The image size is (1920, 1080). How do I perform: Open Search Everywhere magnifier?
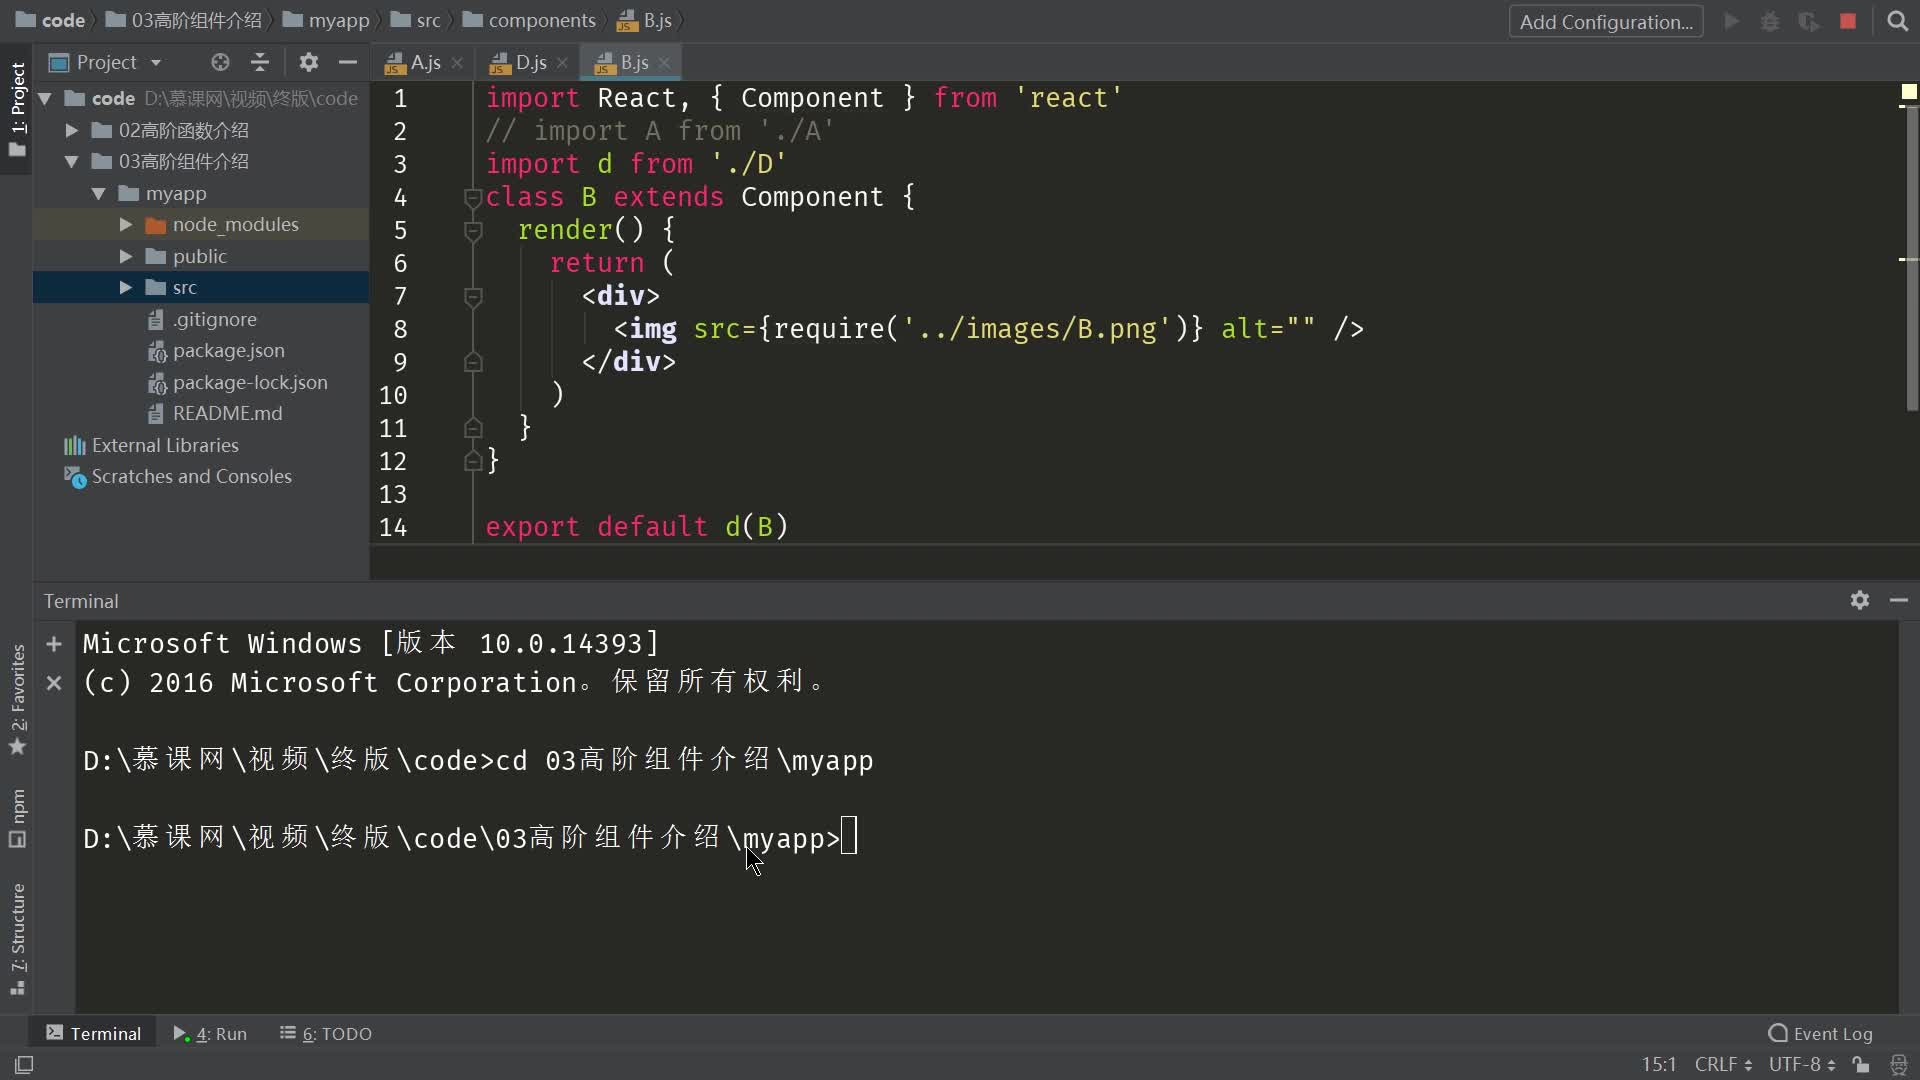(1897, 21)
